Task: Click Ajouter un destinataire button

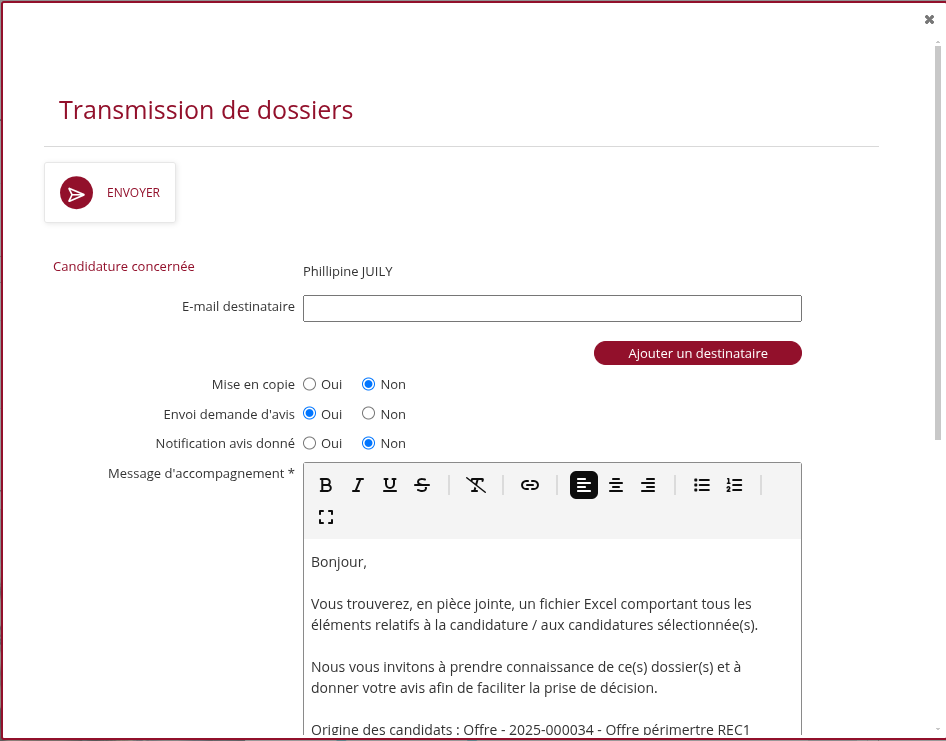Action: [697, 353]
